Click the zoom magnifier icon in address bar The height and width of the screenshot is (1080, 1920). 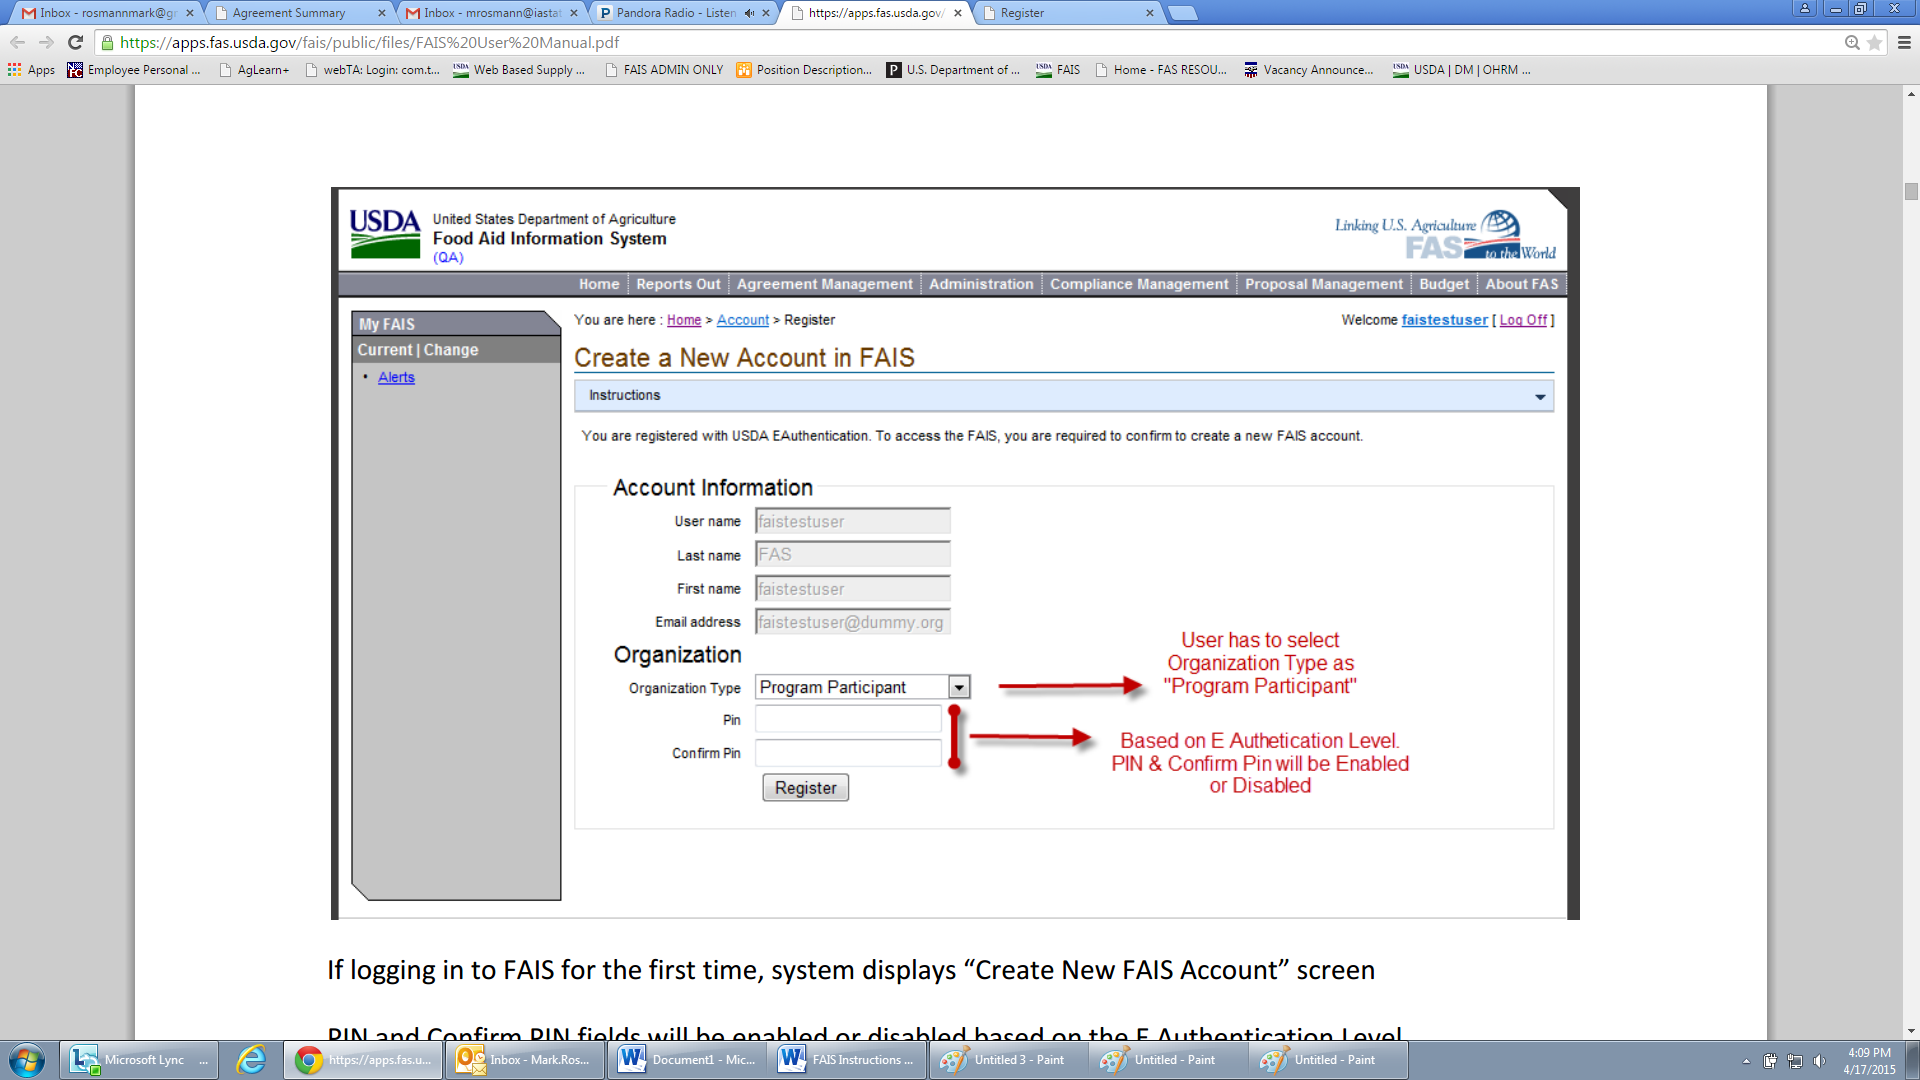tap(1852, 42)
